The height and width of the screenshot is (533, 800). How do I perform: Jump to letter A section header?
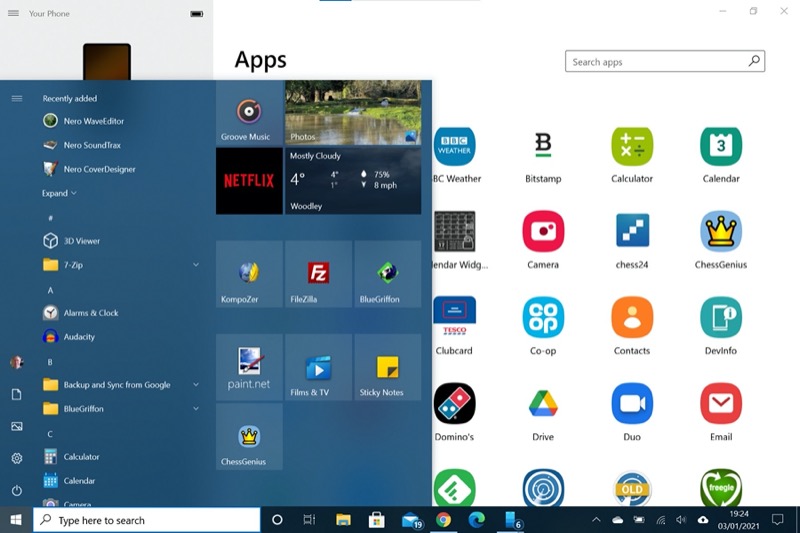pos(50,290)
